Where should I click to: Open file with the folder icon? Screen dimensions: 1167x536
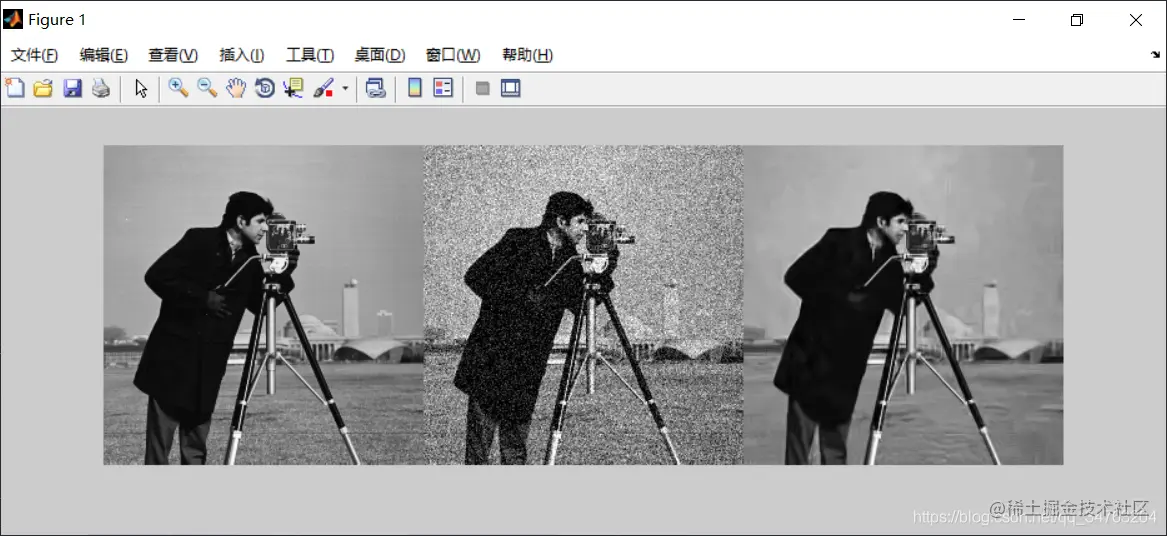[x=43, y=89]
